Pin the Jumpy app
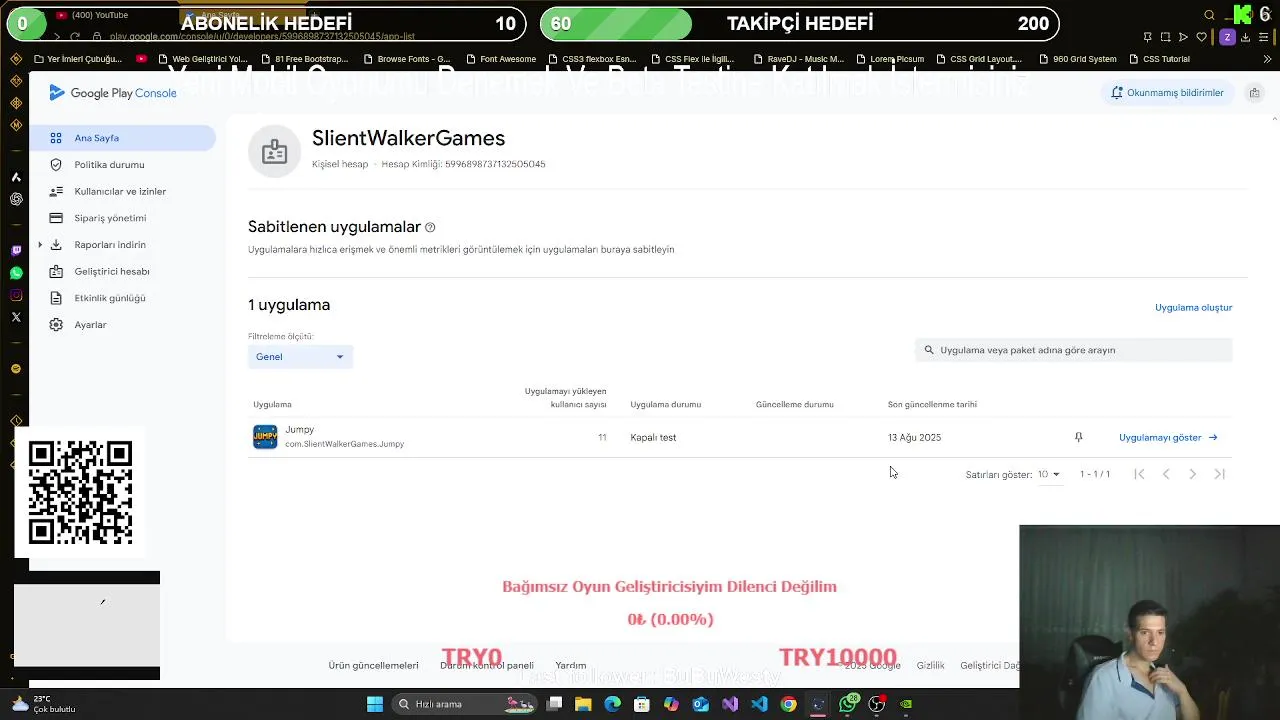This screenshot has height=720, width=1280. [x=1078, y=437]
